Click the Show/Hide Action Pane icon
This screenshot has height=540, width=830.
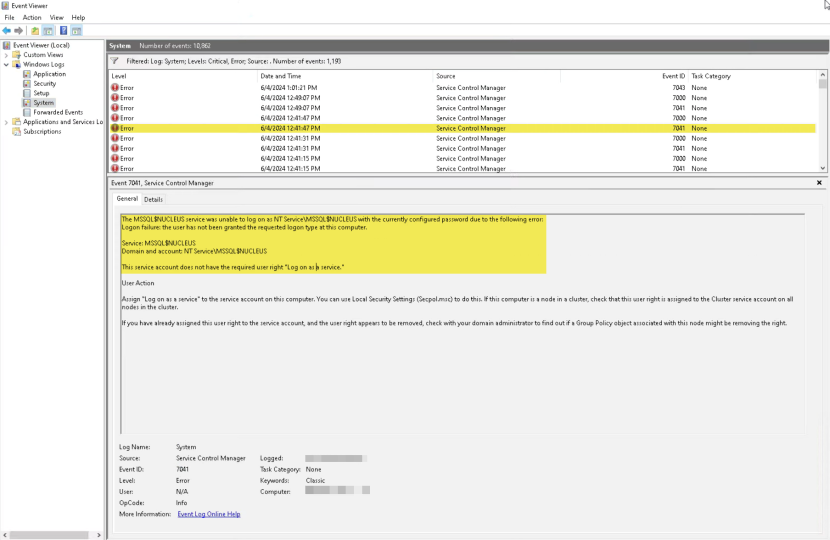[78, 31]
